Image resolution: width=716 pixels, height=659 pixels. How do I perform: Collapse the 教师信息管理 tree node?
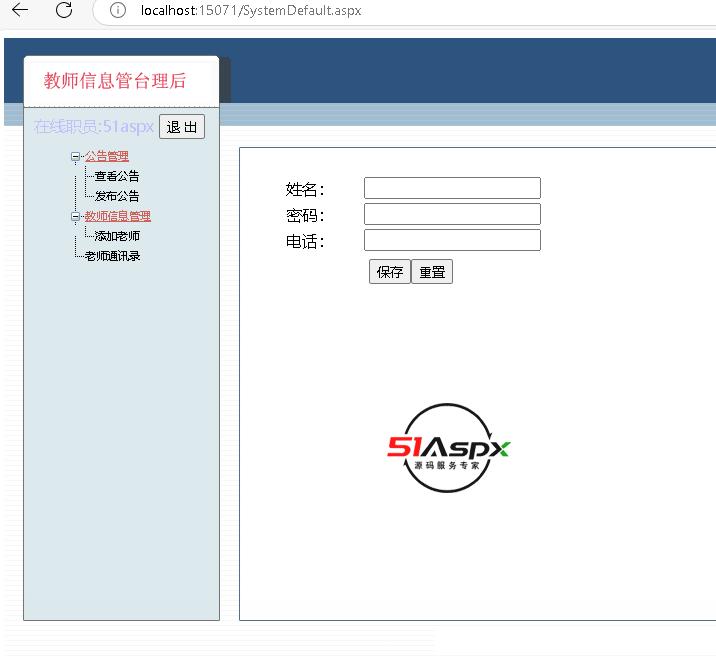(75, 216)
